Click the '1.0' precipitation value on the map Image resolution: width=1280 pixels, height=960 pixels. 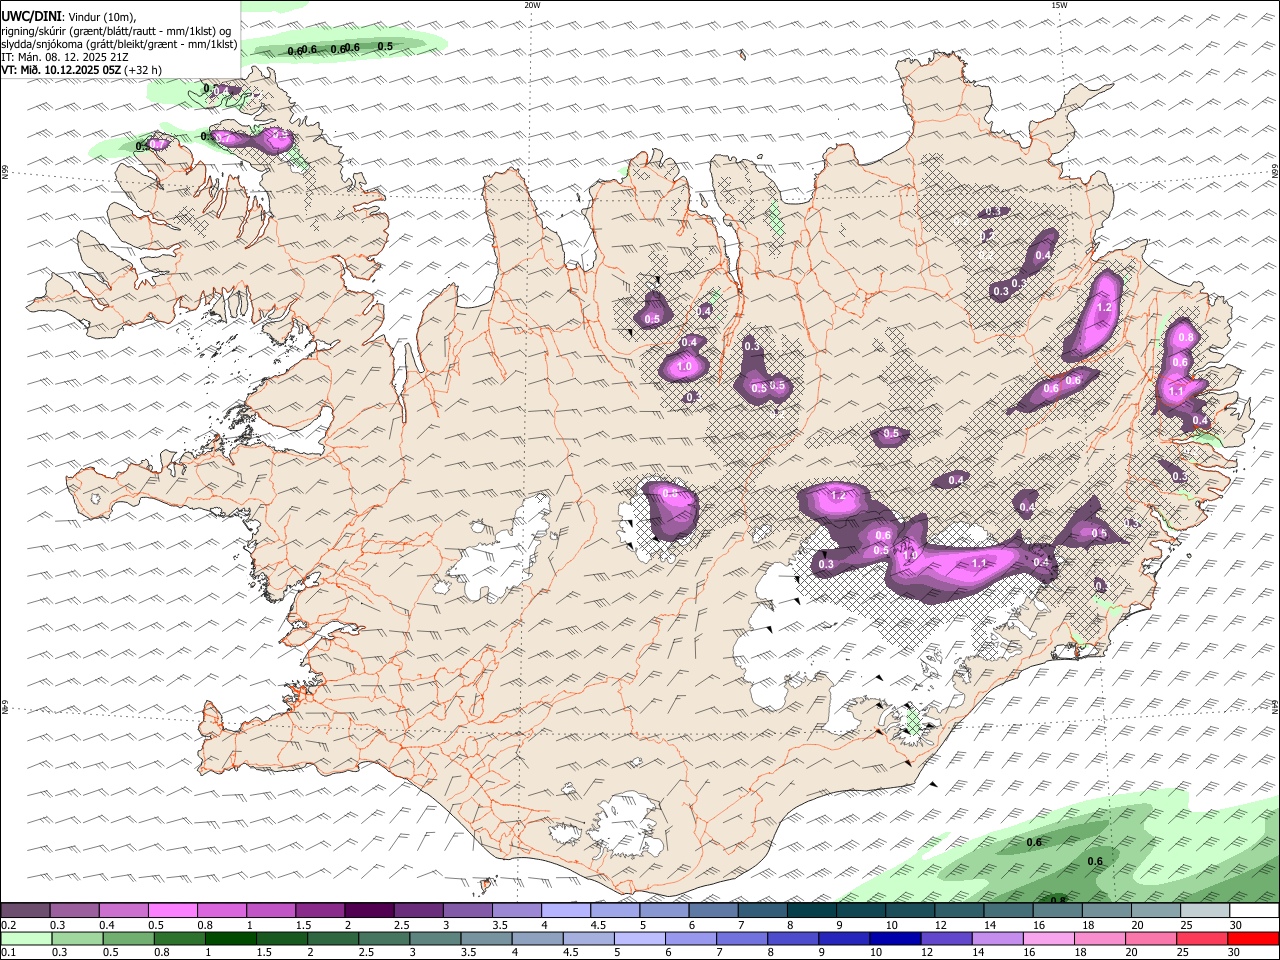coord(684,367)
